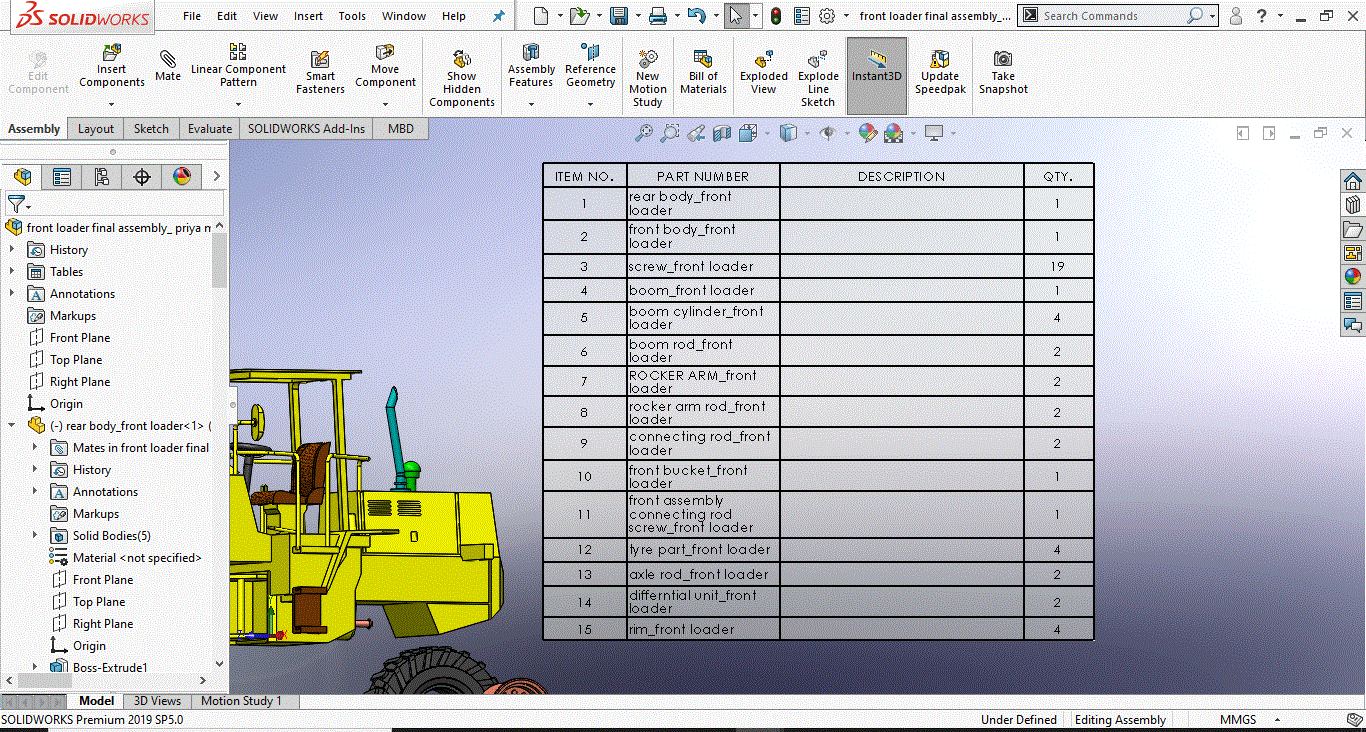The height and width of the screenshot is (732, 1366).
Task: Click the Edit Appearance icon
Action: [867, 133]
